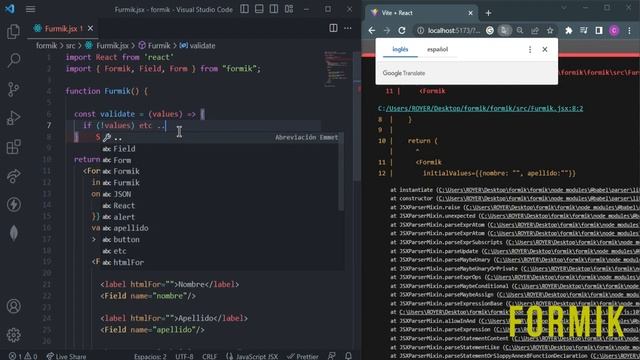Open the Thunder Client lightning icon
640x360 pixels.
point(13,204)
